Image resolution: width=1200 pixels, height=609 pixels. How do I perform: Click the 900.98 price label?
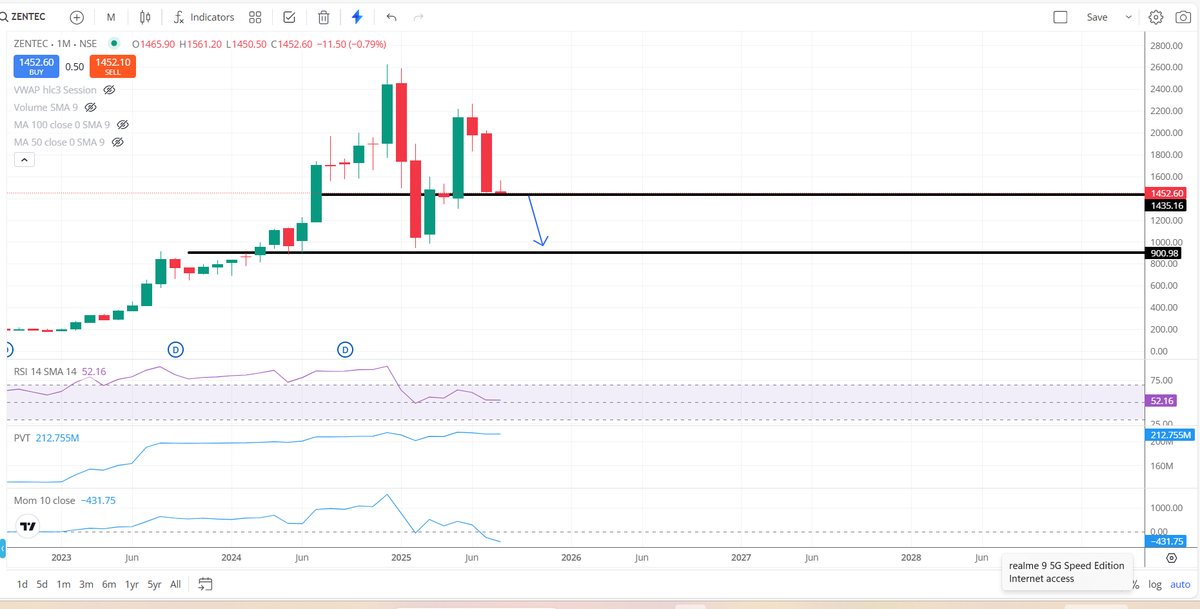click(1165, 253)
